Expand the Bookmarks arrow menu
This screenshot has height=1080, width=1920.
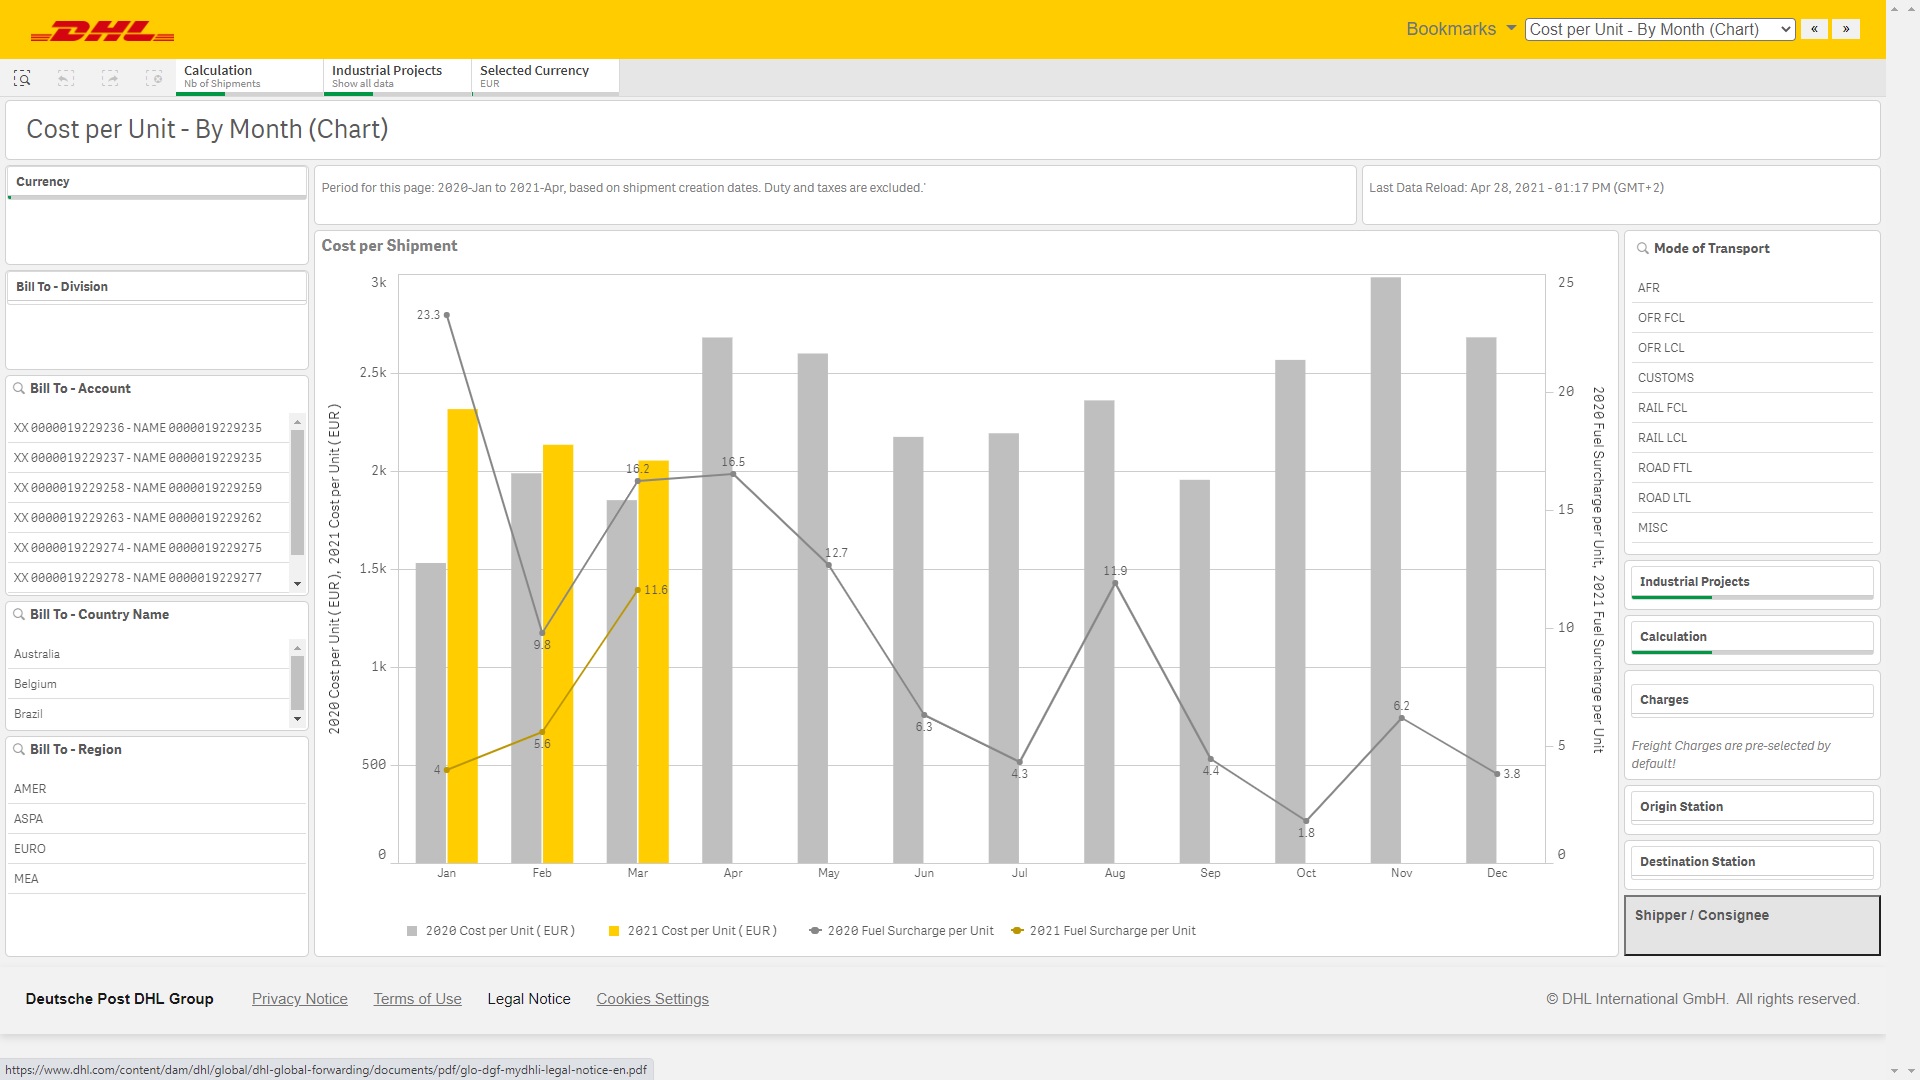tap(1511, 28)
